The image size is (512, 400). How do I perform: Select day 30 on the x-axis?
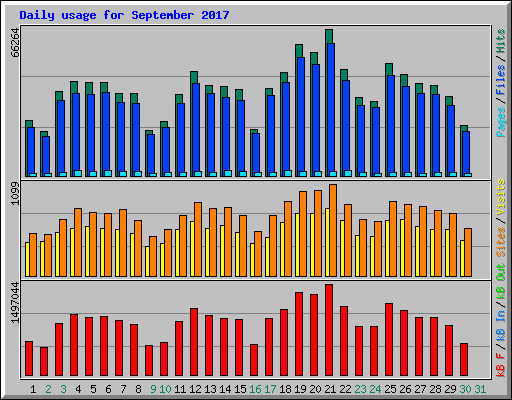(x=465, y=389)
